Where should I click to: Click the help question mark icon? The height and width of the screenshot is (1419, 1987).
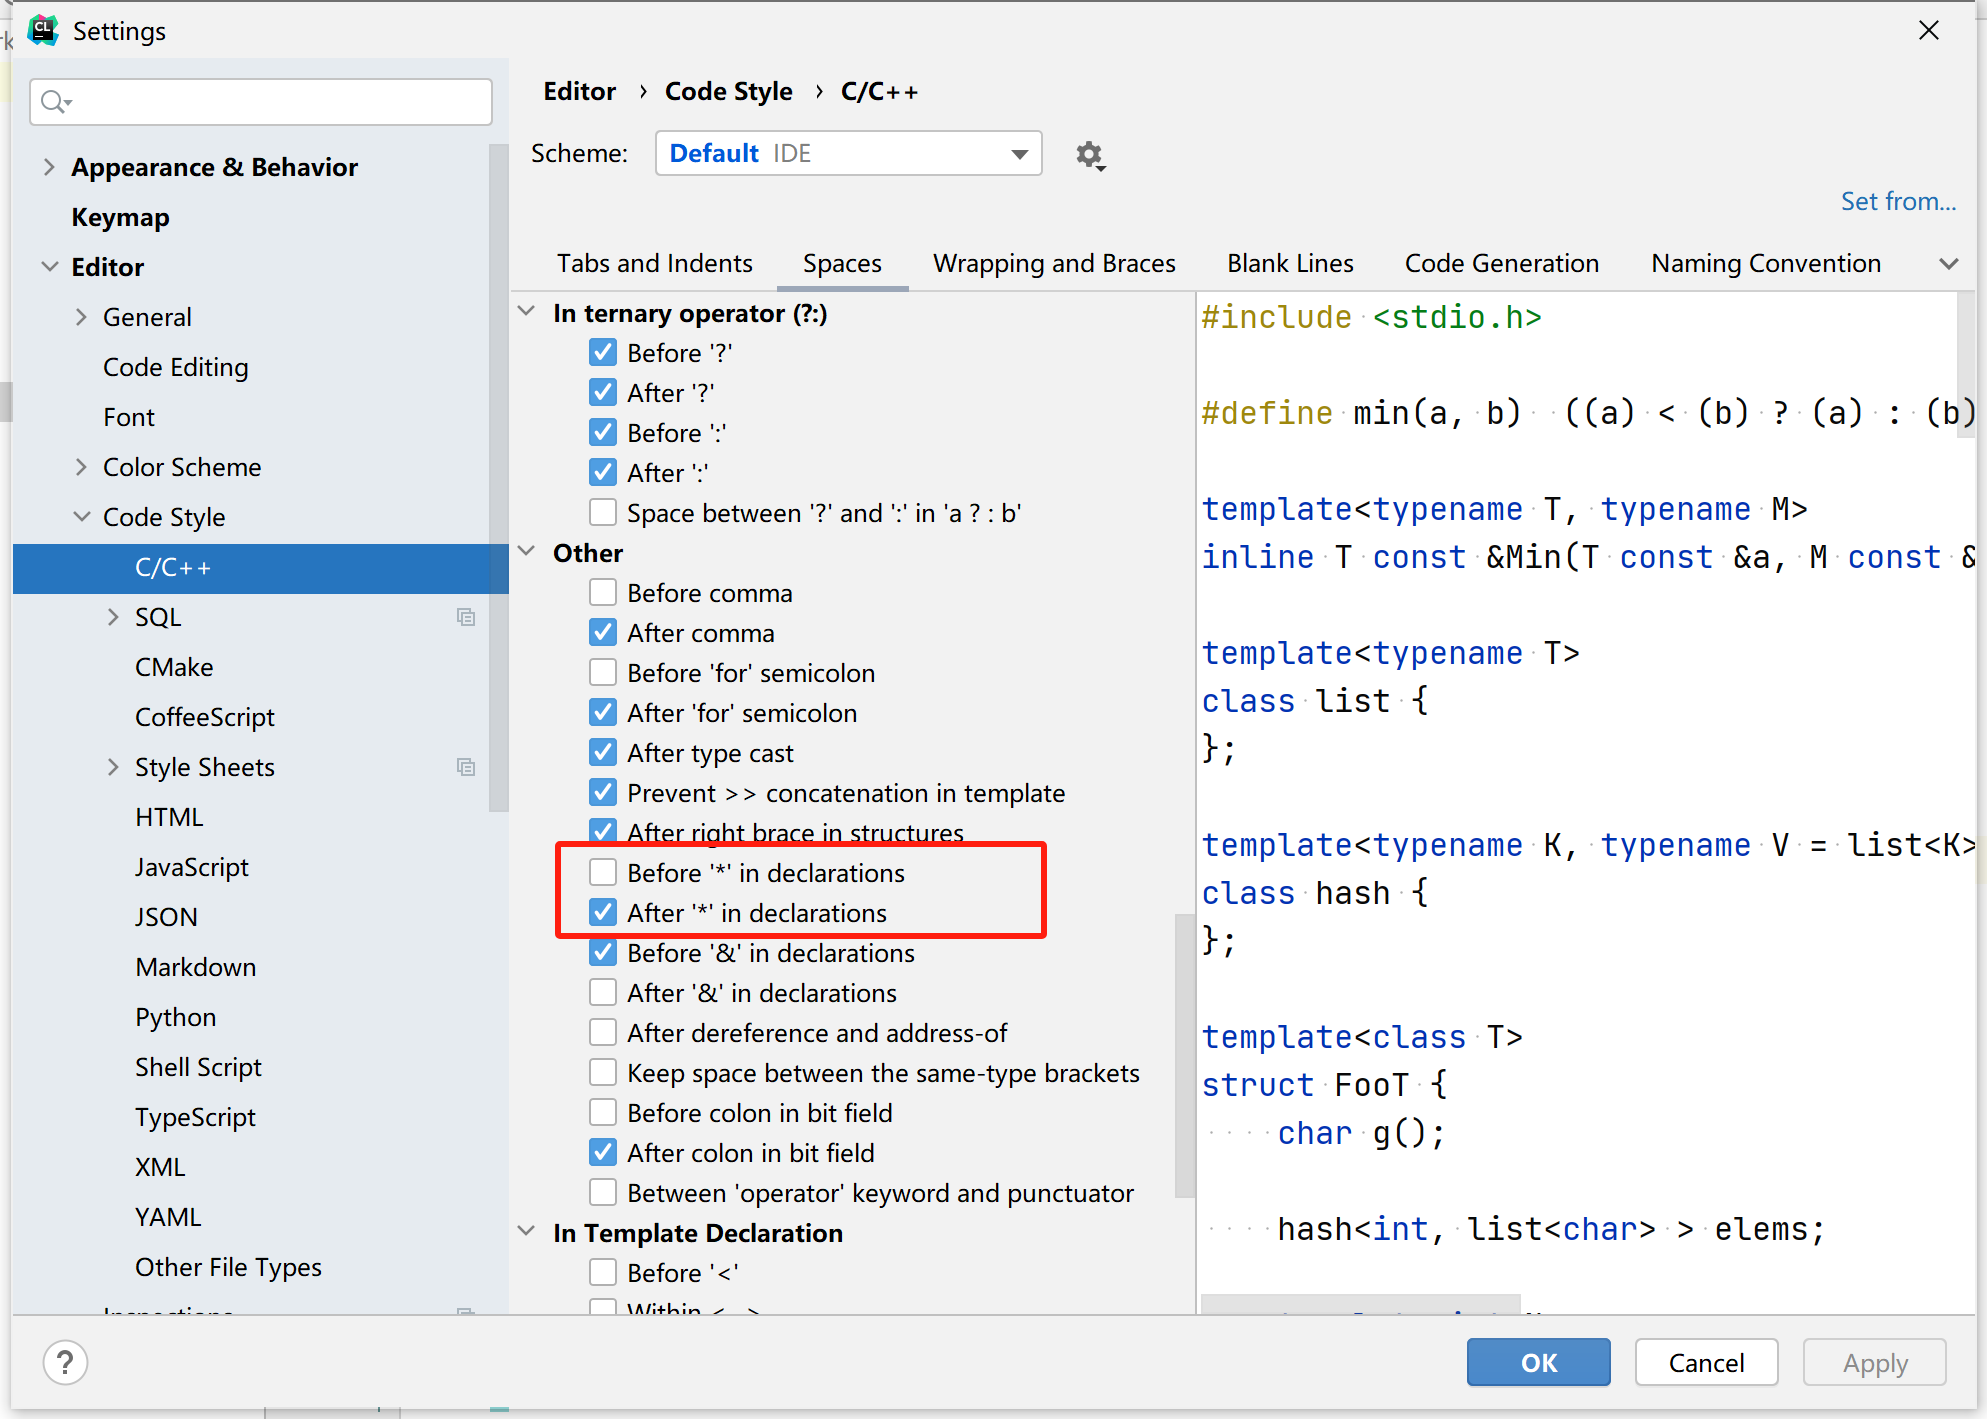[66, 1362]
